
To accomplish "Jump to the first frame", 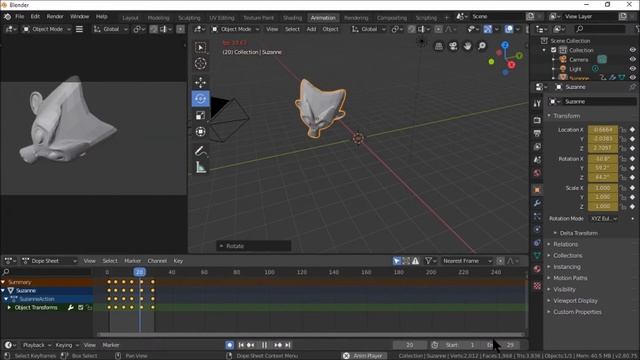I will click(241, 345).
